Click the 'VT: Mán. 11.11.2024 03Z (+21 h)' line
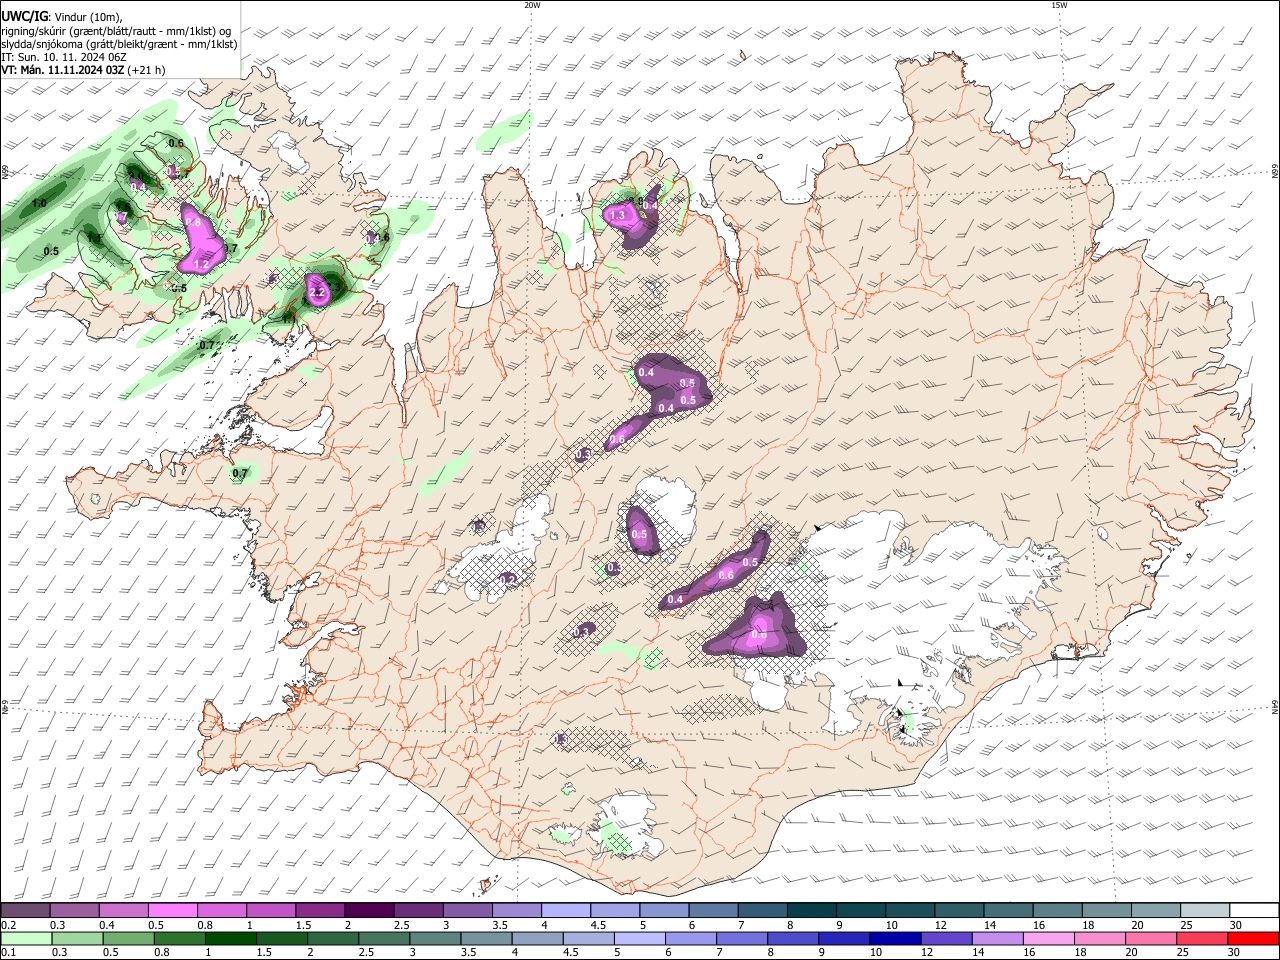Image resolution: width=1280 pixels, height=960 pixels. coord(83,70)
